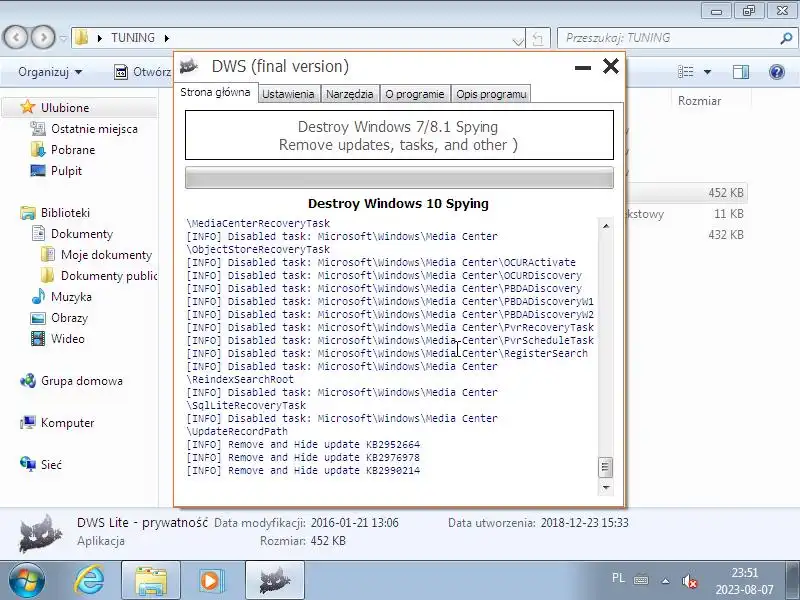Show hidden system tray icons

(x=665, y=581)
